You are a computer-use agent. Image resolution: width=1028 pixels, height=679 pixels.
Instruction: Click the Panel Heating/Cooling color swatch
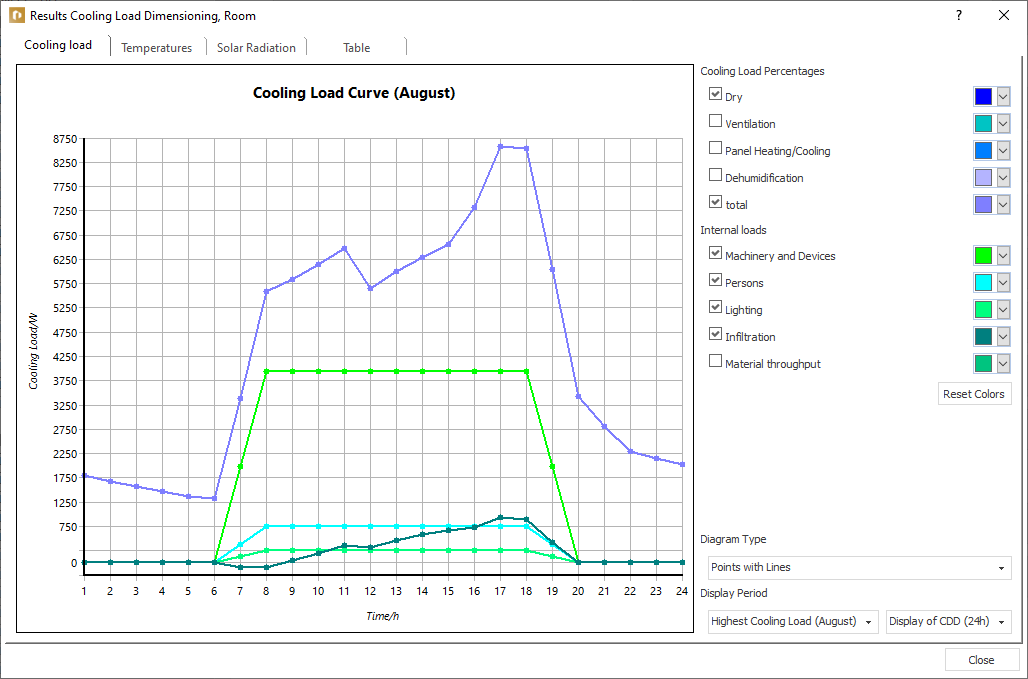[983, 151]
